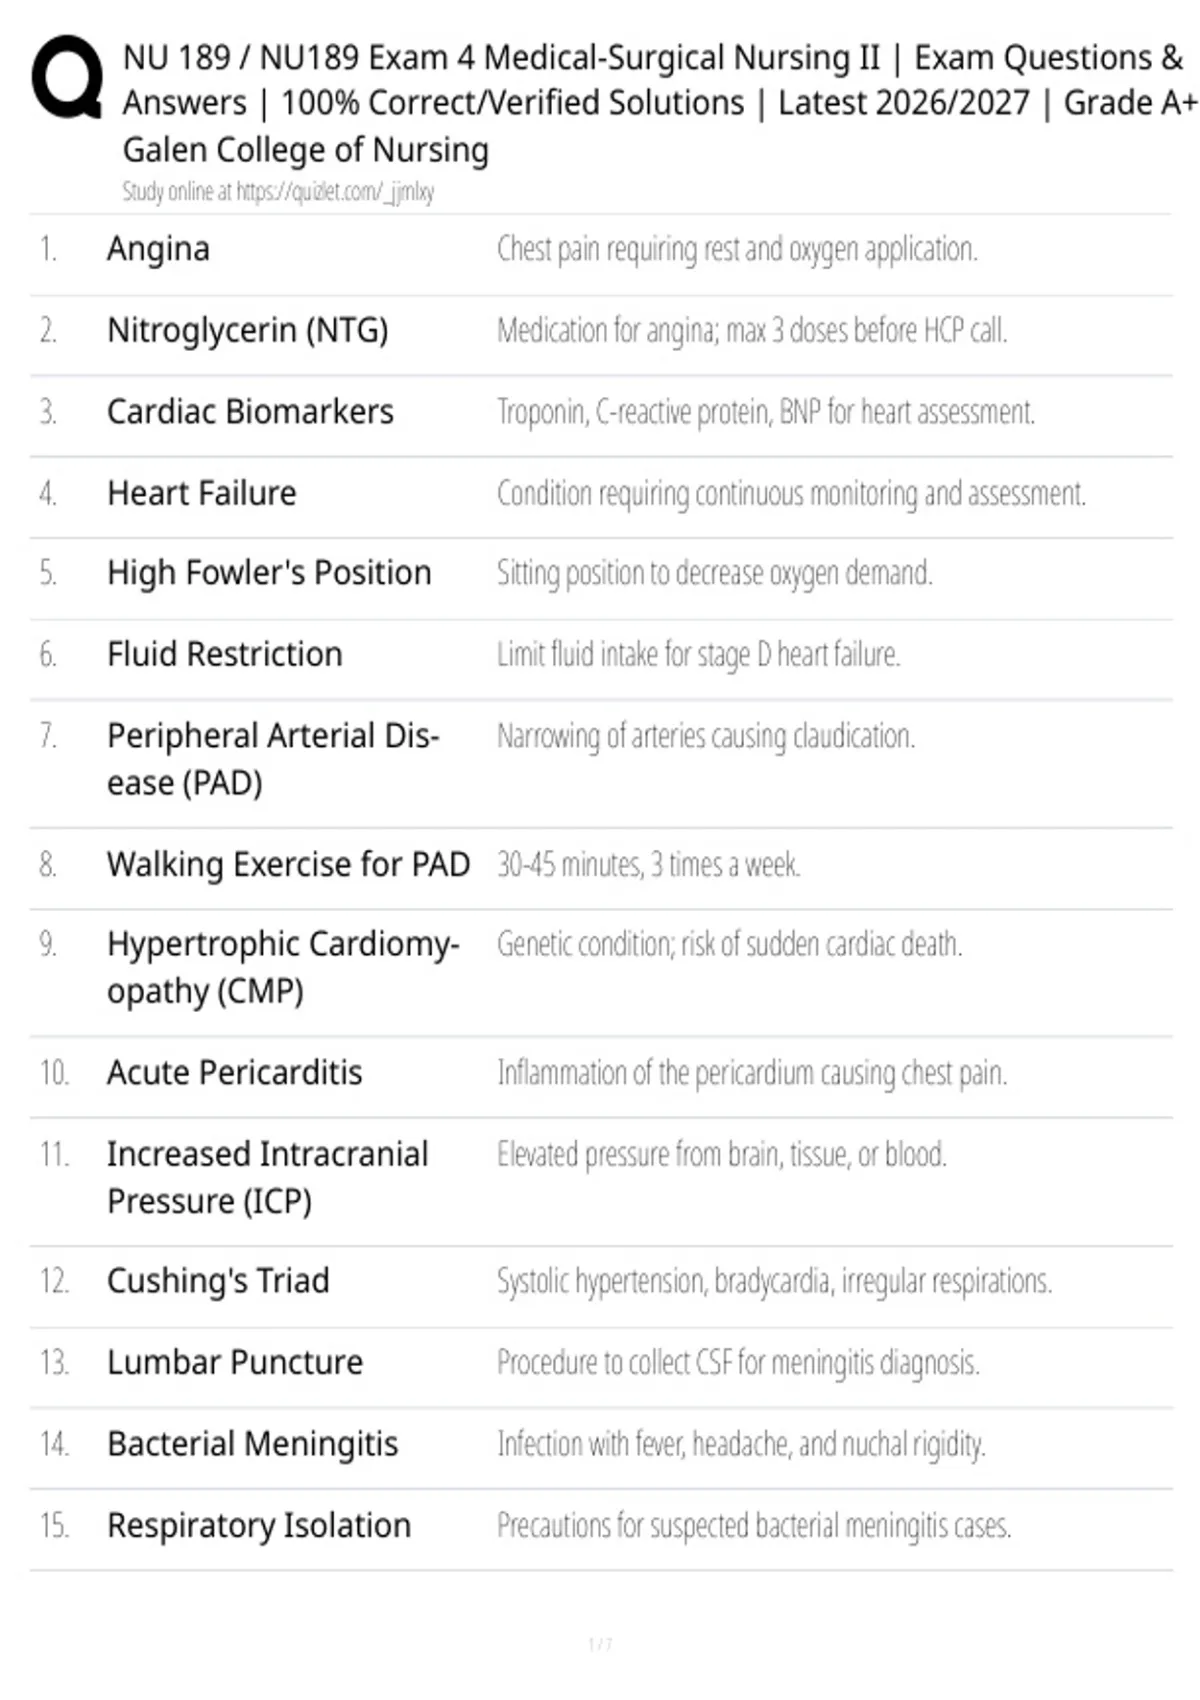Screen dimensions: 1200x1700
Task: Select the Angina term
Action: [x=158, y=248]
